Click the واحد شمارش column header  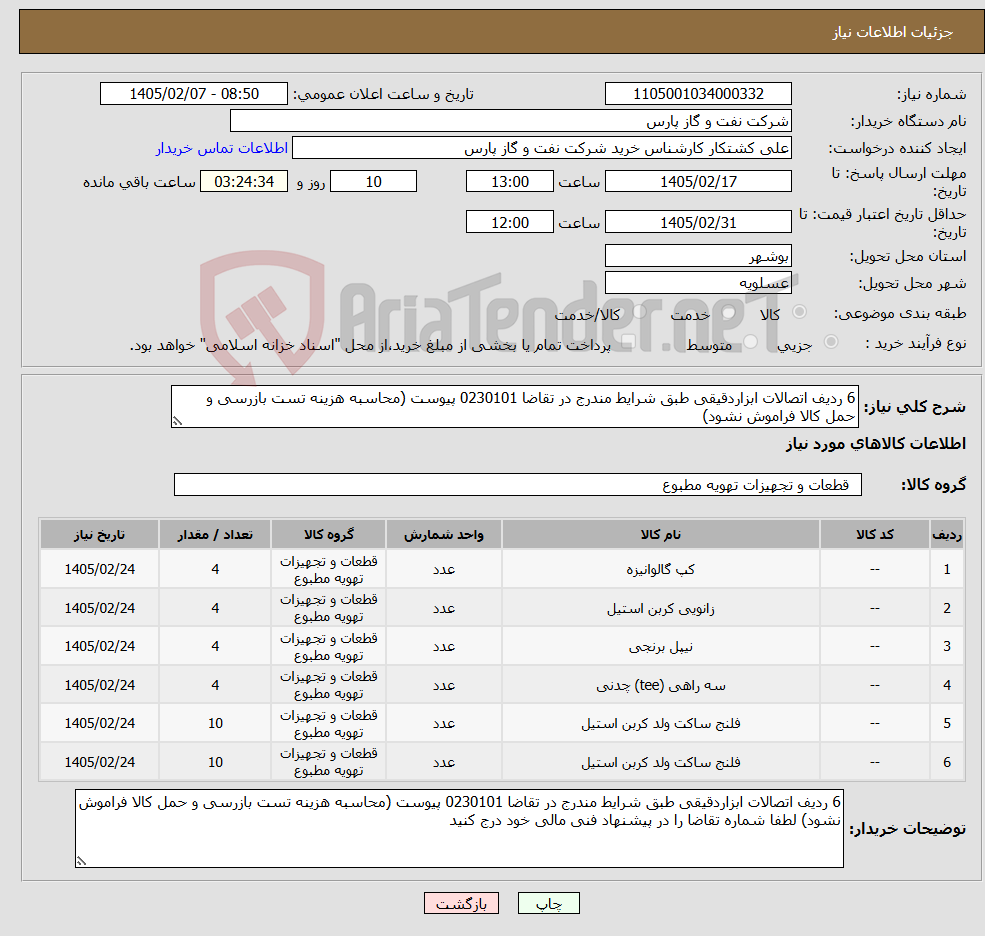pos(444,535)
